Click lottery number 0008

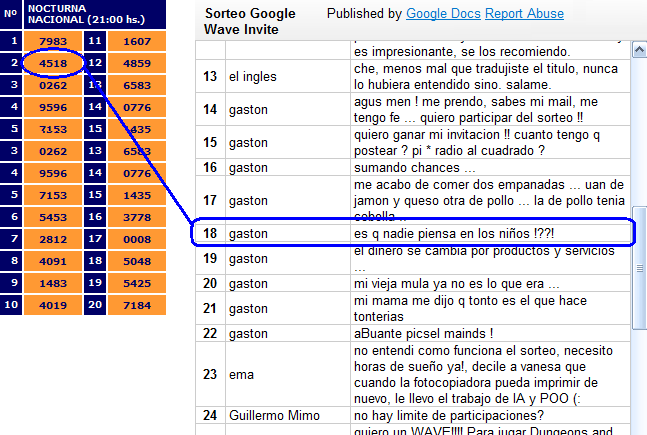137,239
